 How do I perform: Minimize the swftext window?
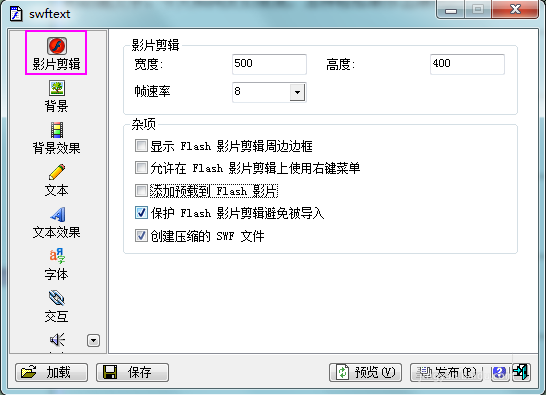(451, 10)
